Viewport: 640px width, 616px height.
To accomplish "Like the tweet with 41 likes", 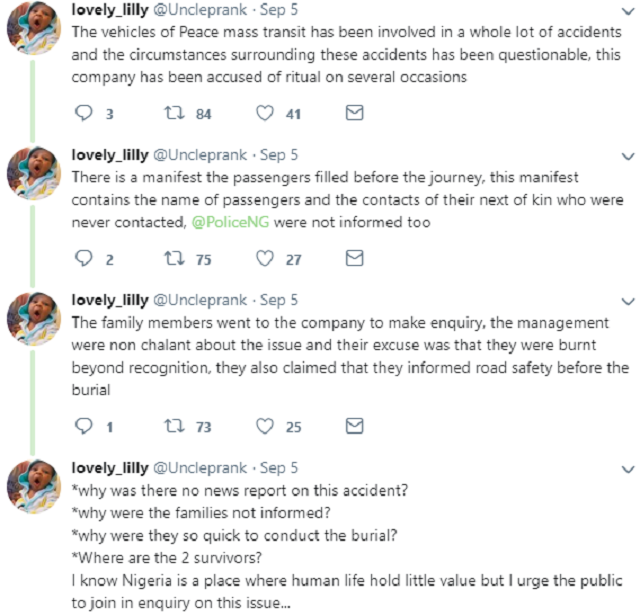I will (x=265, y=114).
